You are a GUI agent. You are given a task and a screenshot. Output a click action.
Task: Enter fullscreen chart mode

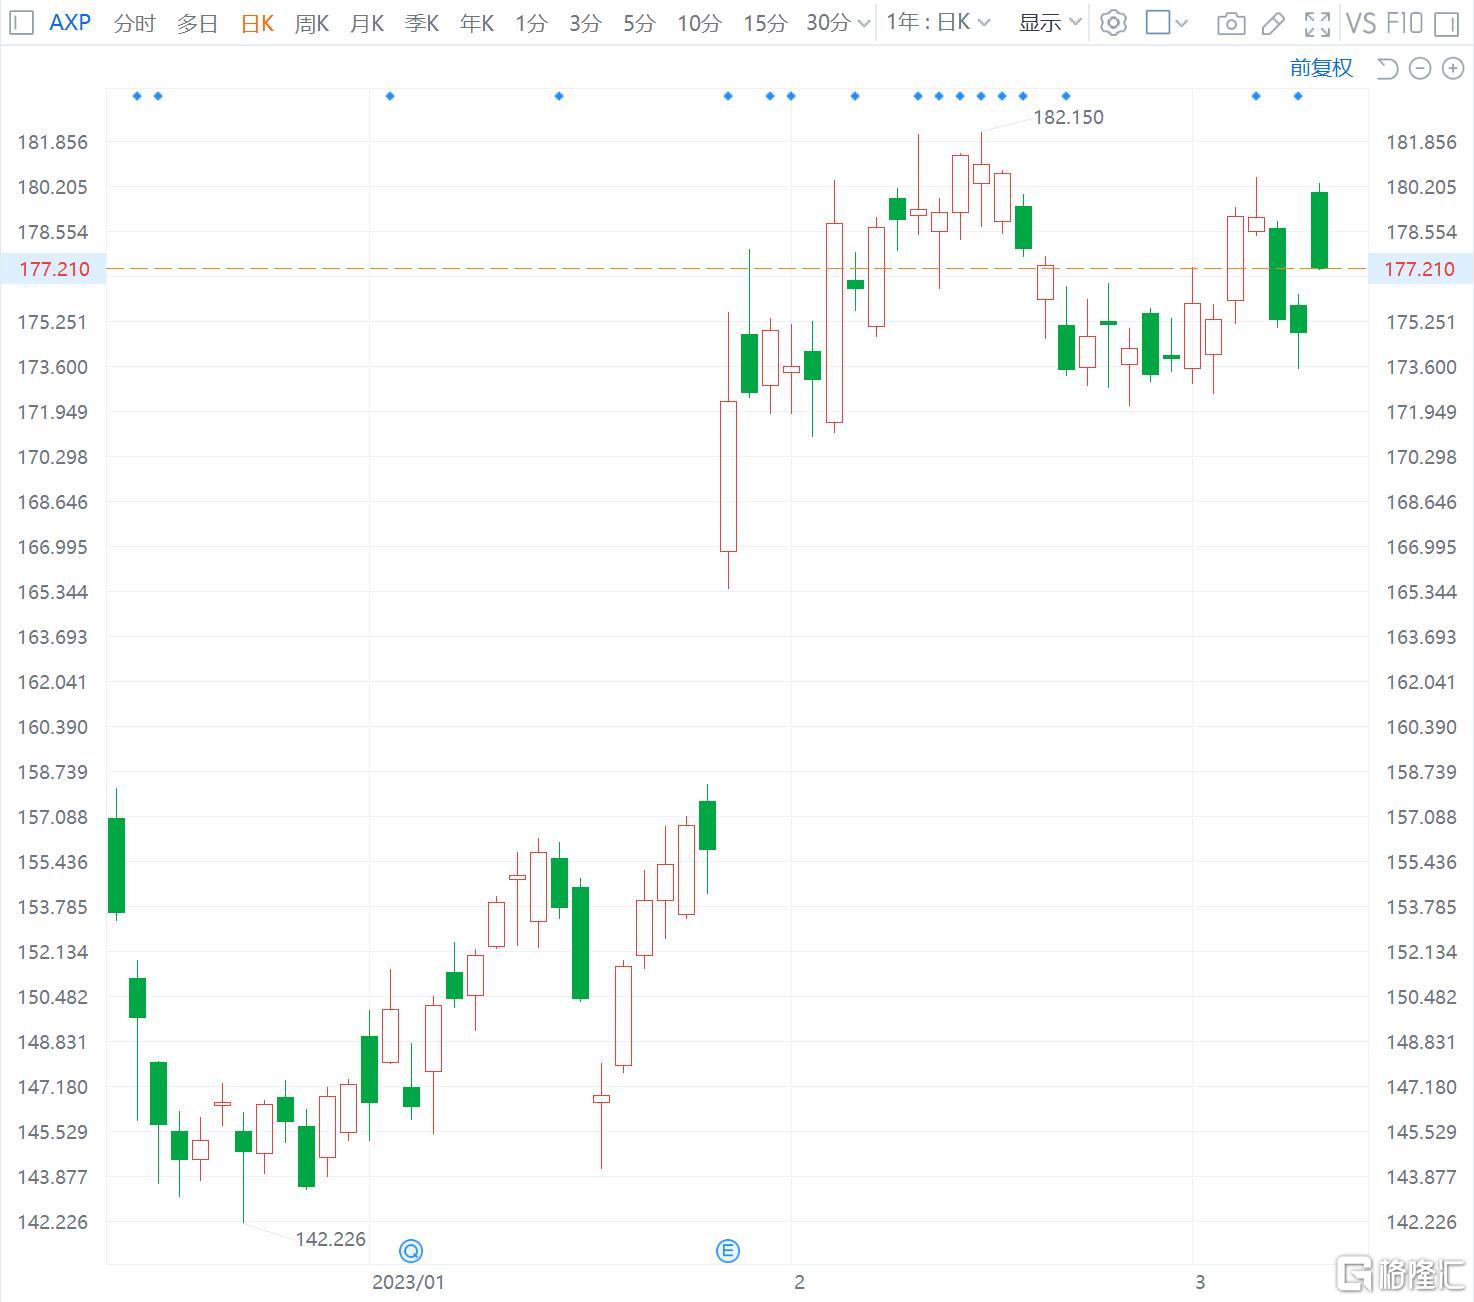(1318, 23)
